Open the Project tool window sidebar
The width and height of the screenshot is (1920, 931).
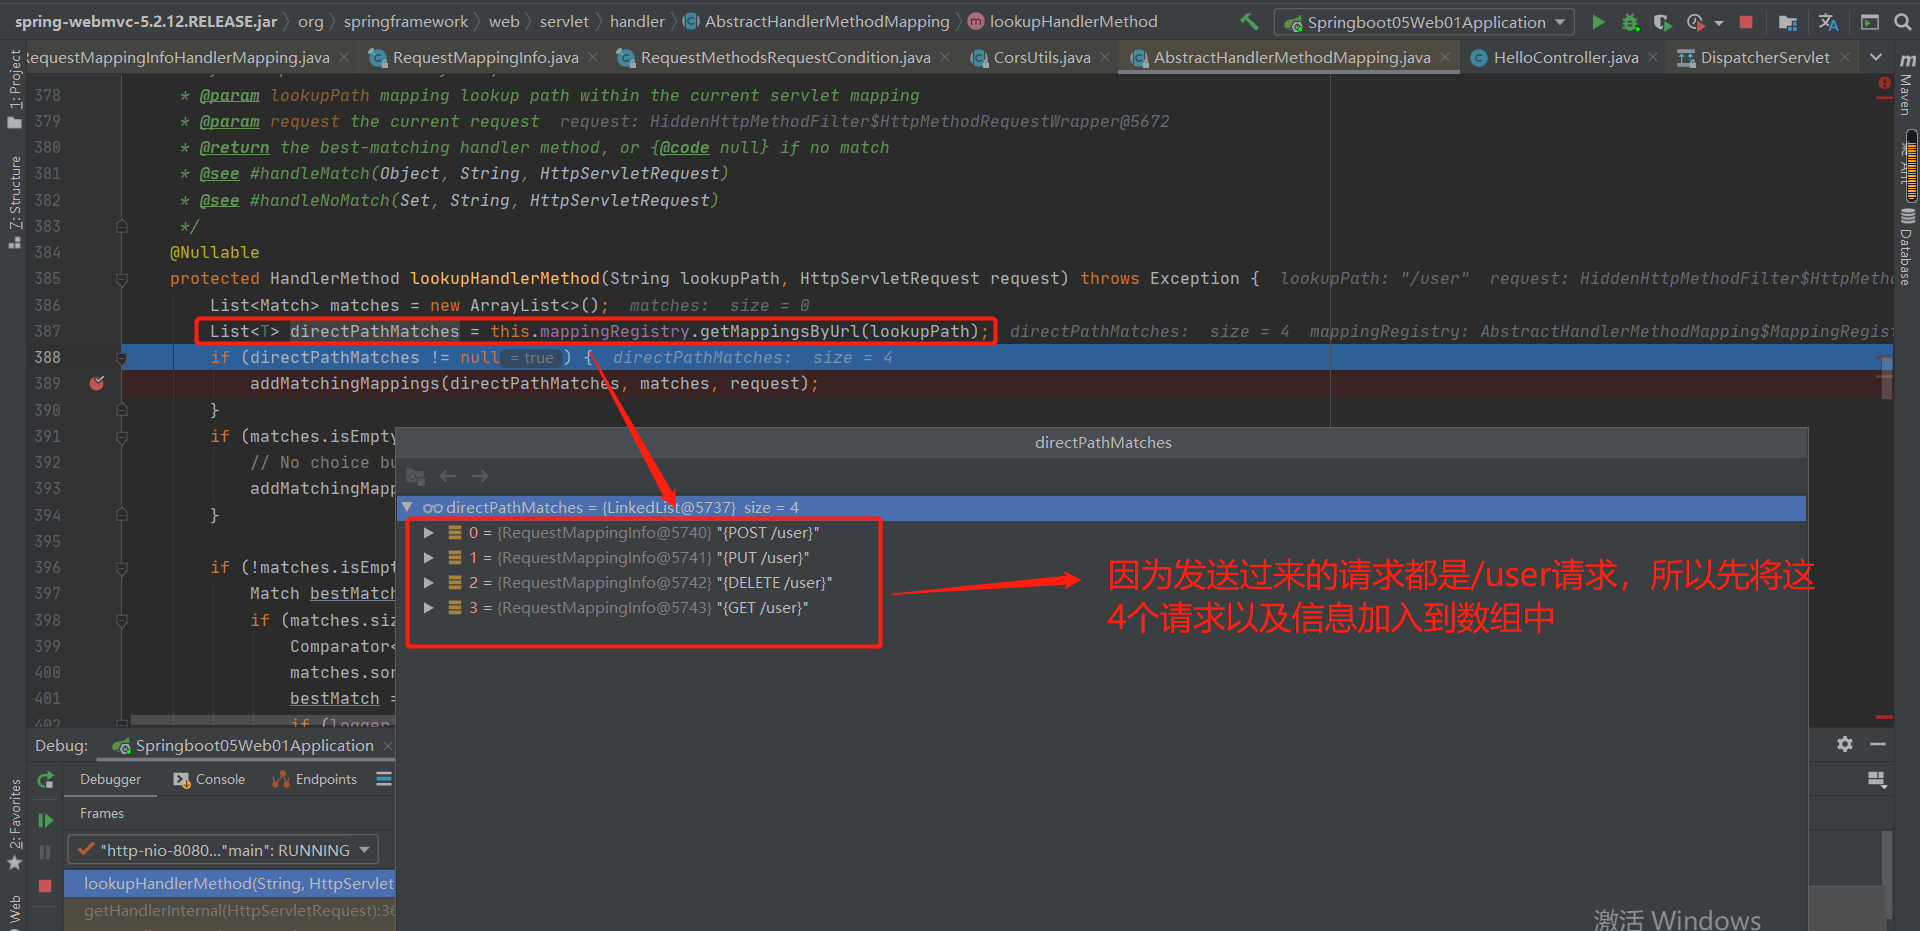coord(14,88)
